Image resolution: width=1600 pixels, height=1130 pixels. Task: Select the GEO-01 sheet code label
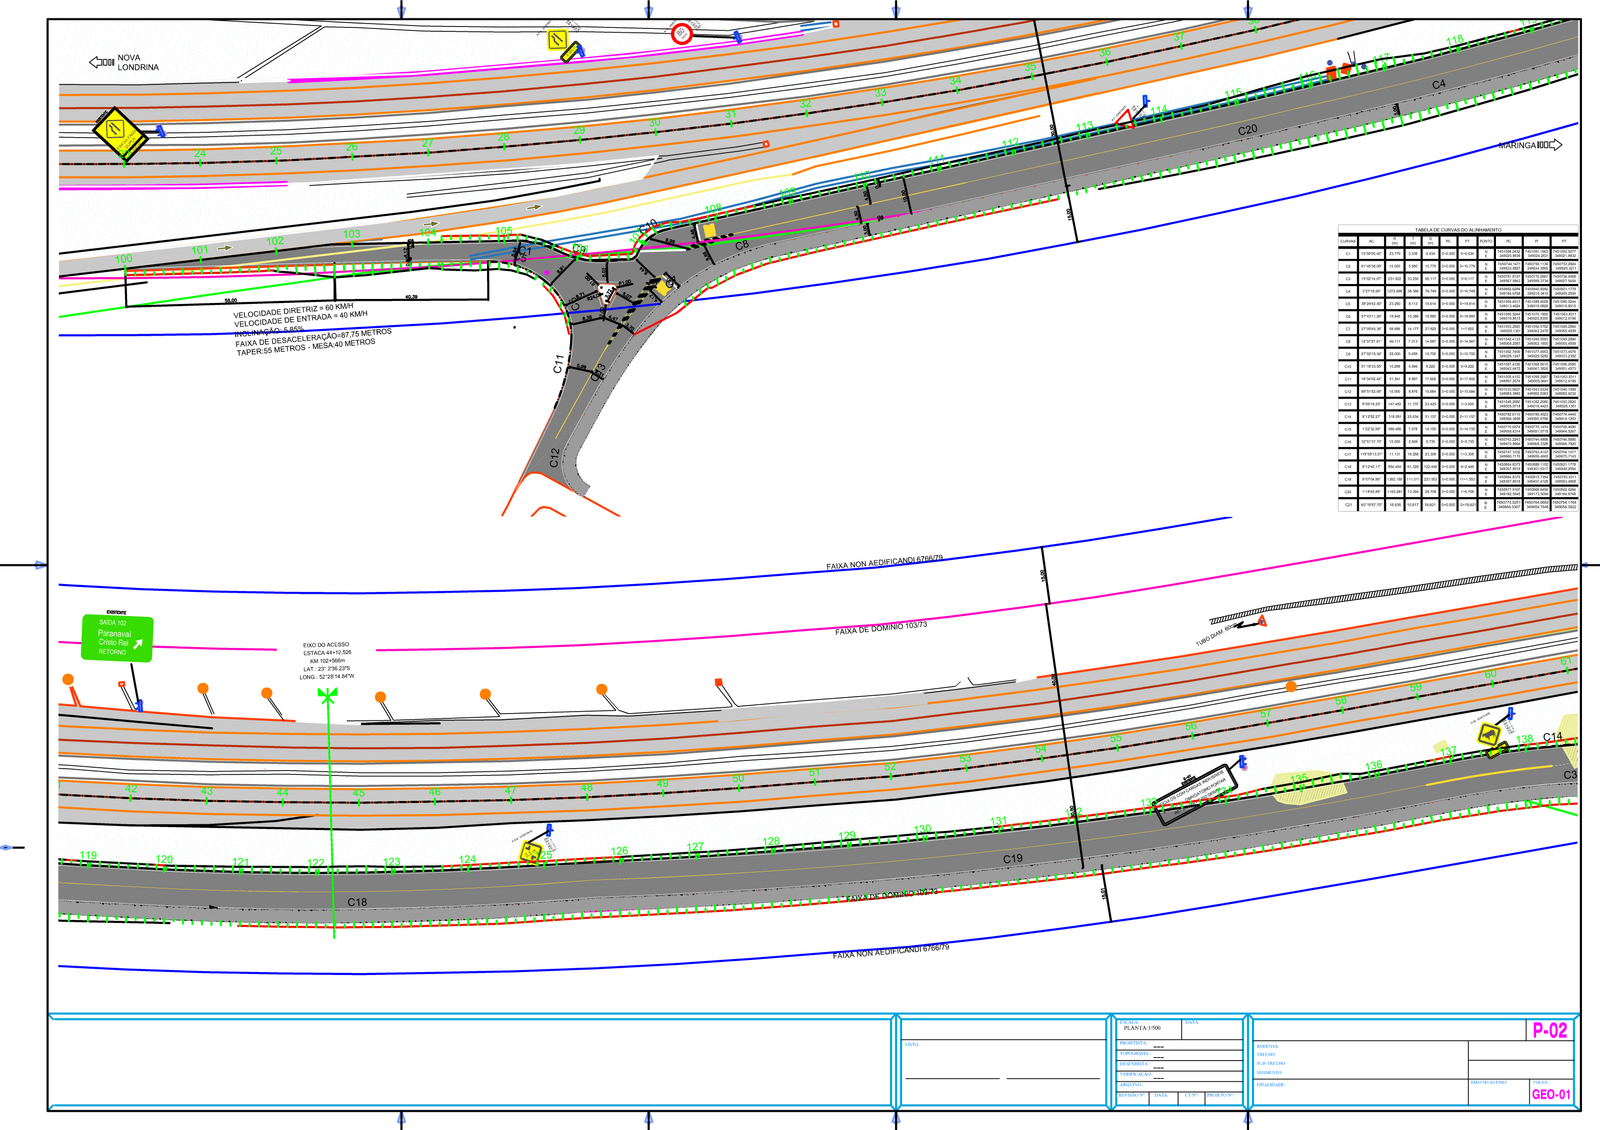[x=1550, y=1094]
